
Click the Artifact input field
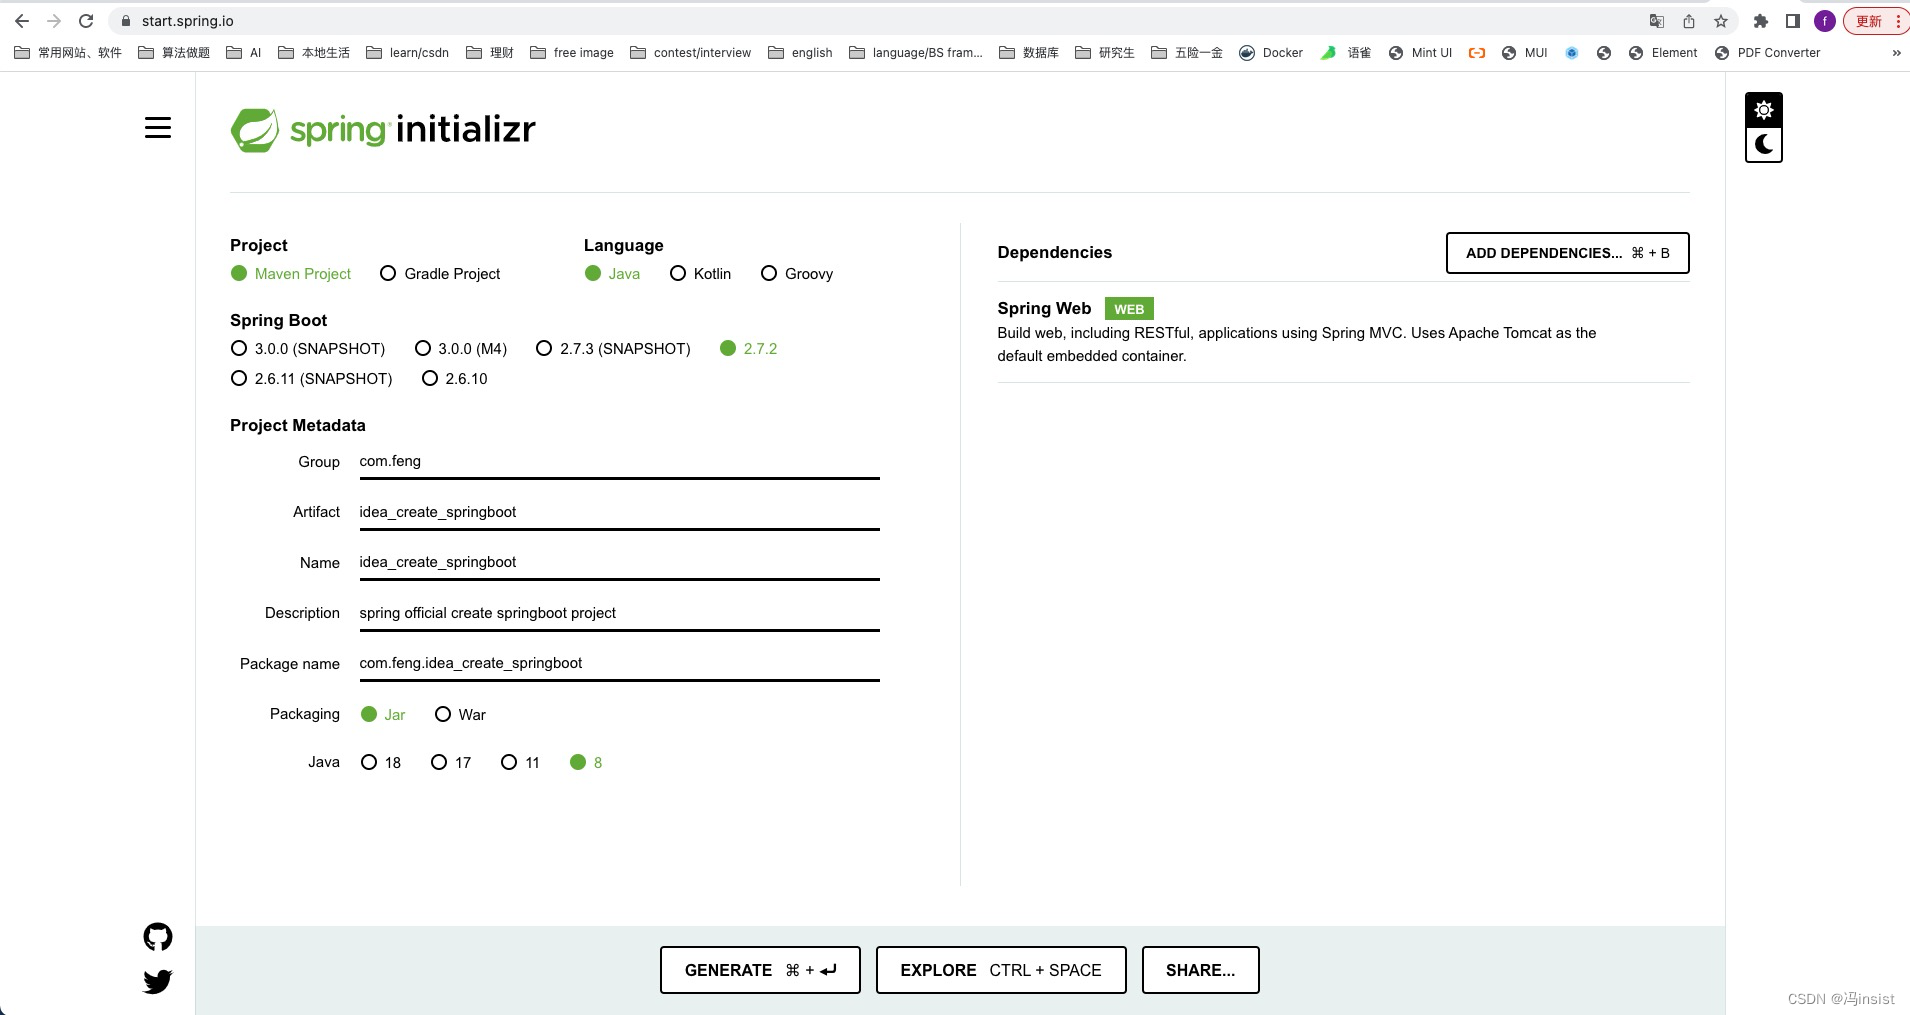coord(619,512)
